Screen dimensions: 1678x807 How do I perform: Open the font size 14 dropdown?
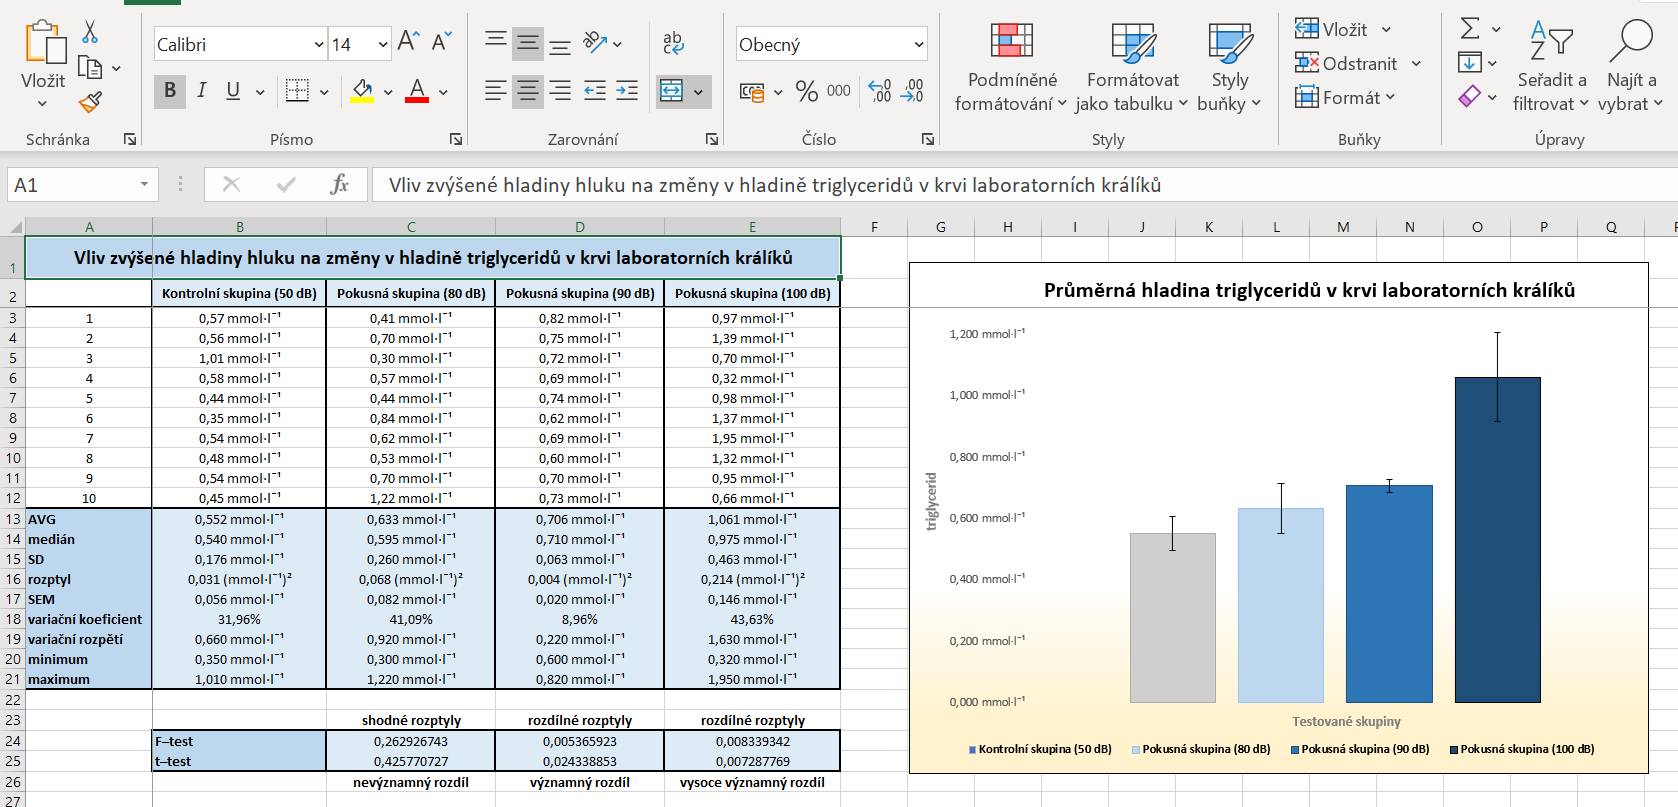383,44
